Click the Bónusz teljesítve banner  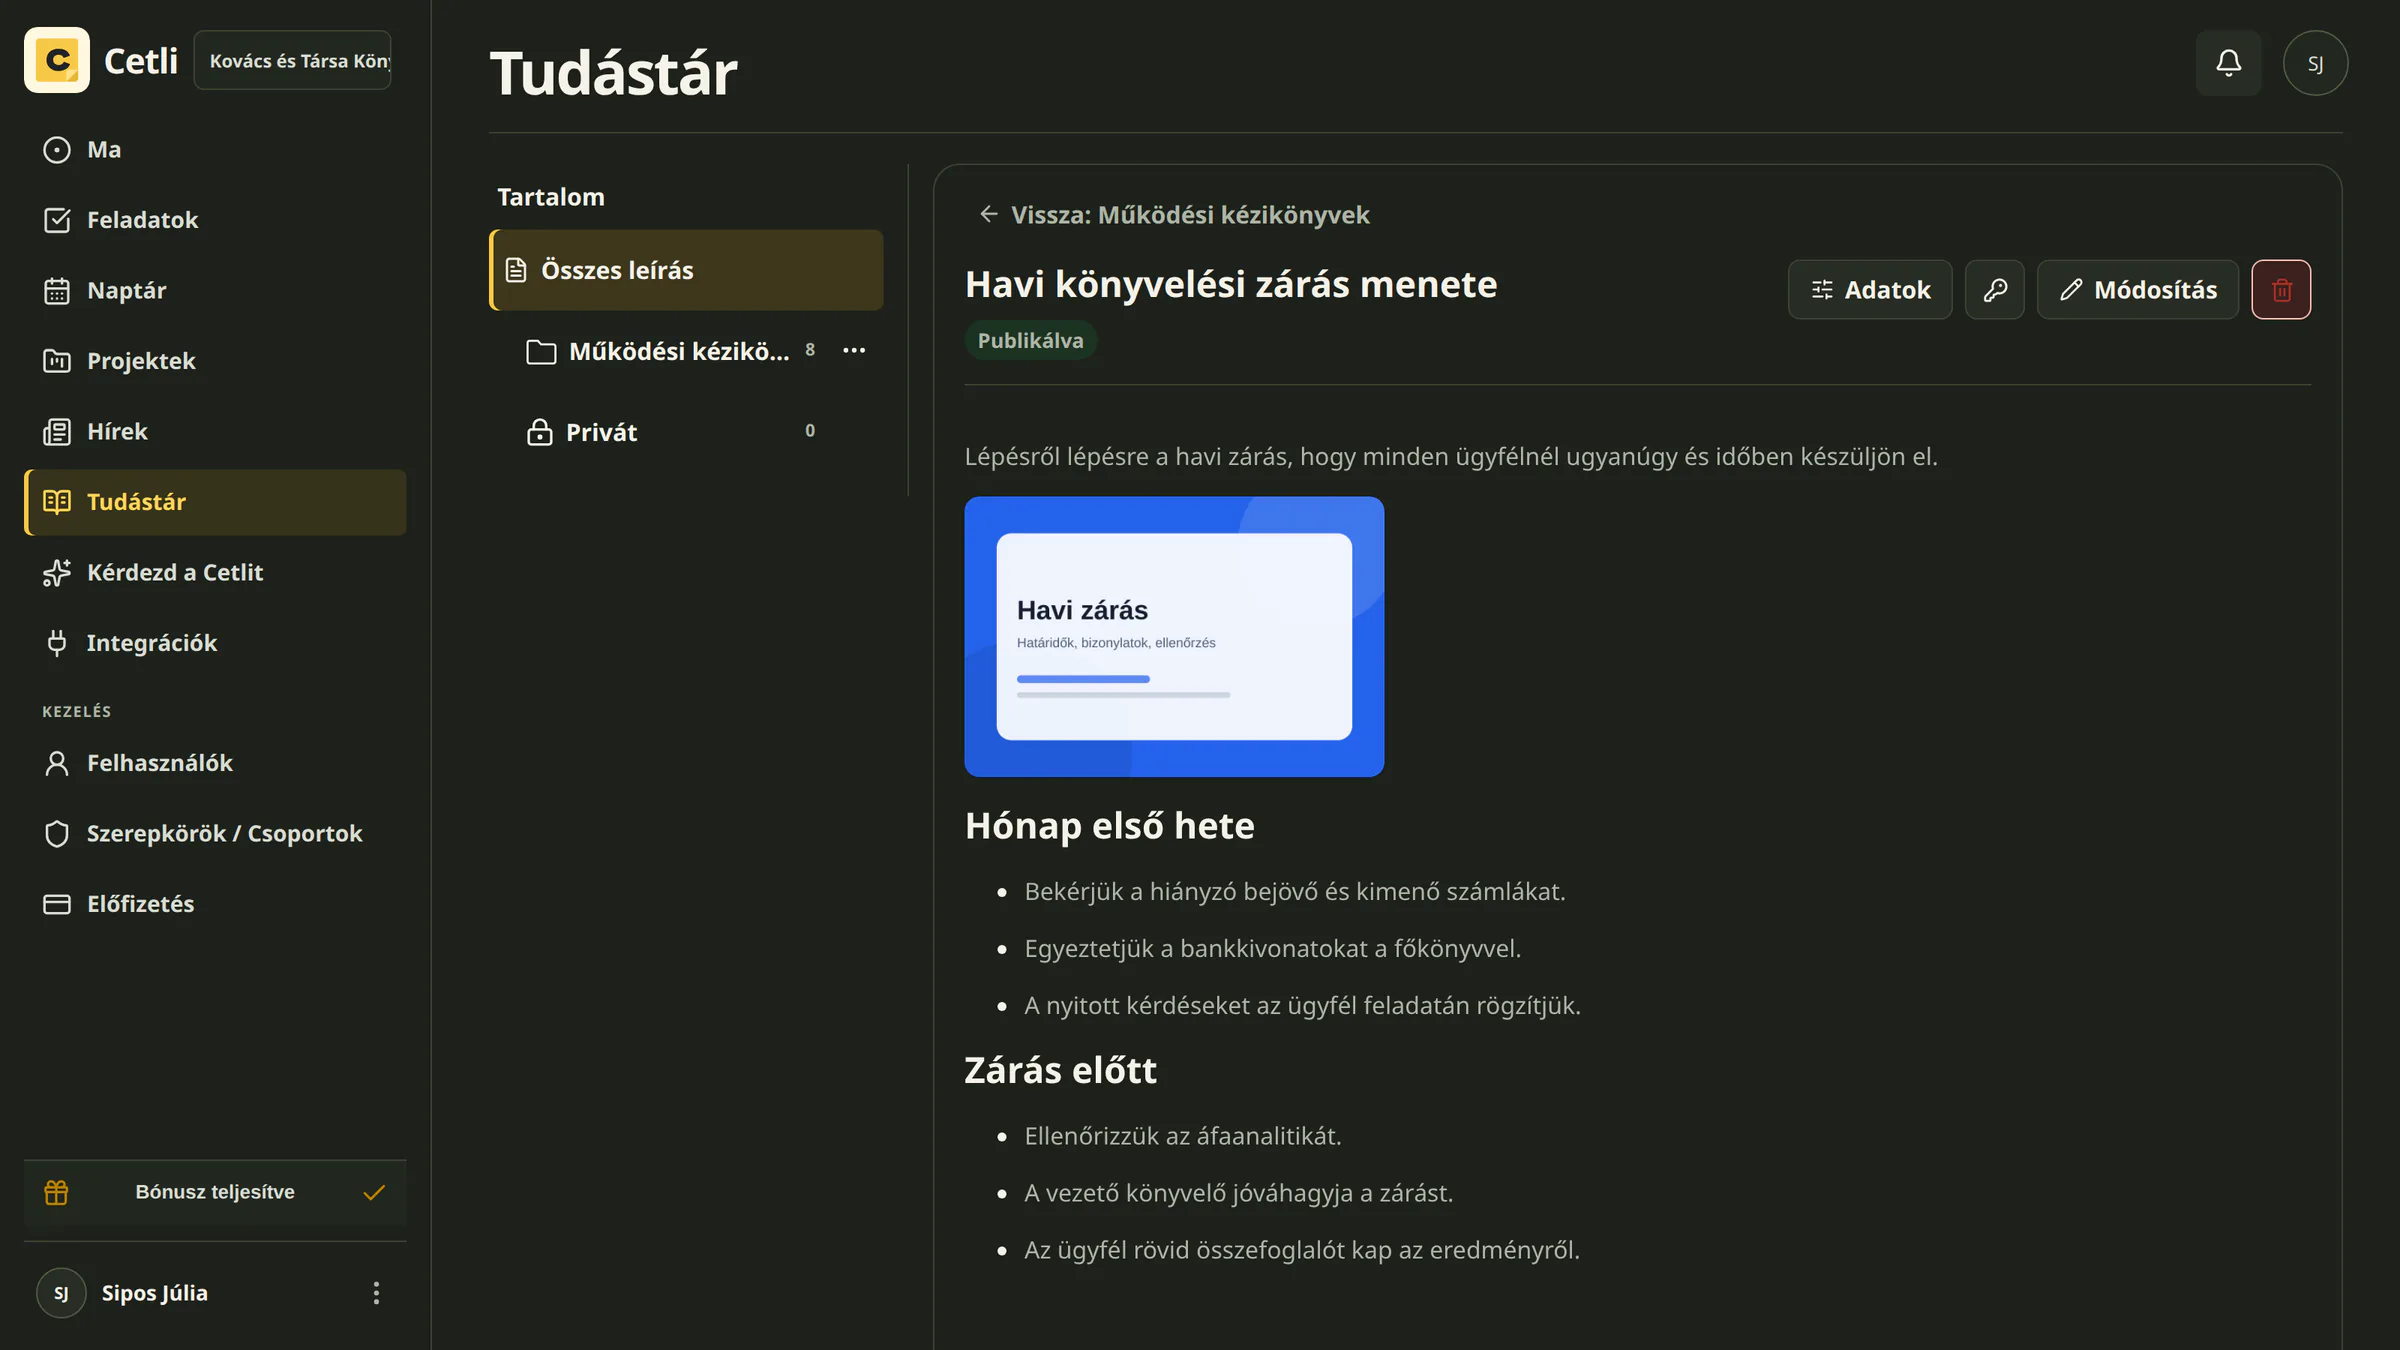pos(215,1192)
